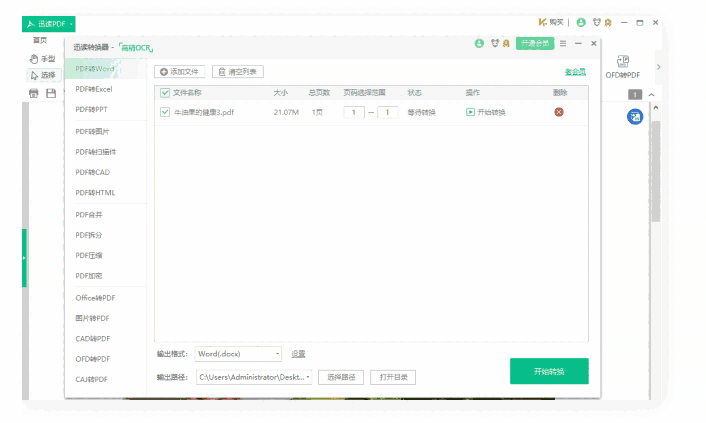Click the page number 1 indicator
Viewport: 706px width, 423px height.
click(635, 95)
